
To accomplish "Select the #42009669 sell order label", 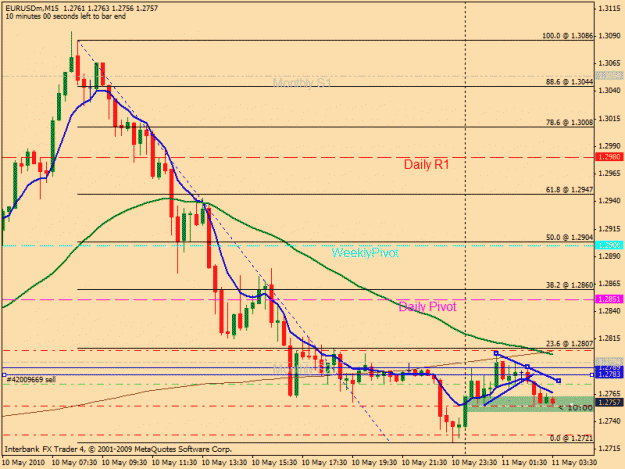I will click(31, 380).
